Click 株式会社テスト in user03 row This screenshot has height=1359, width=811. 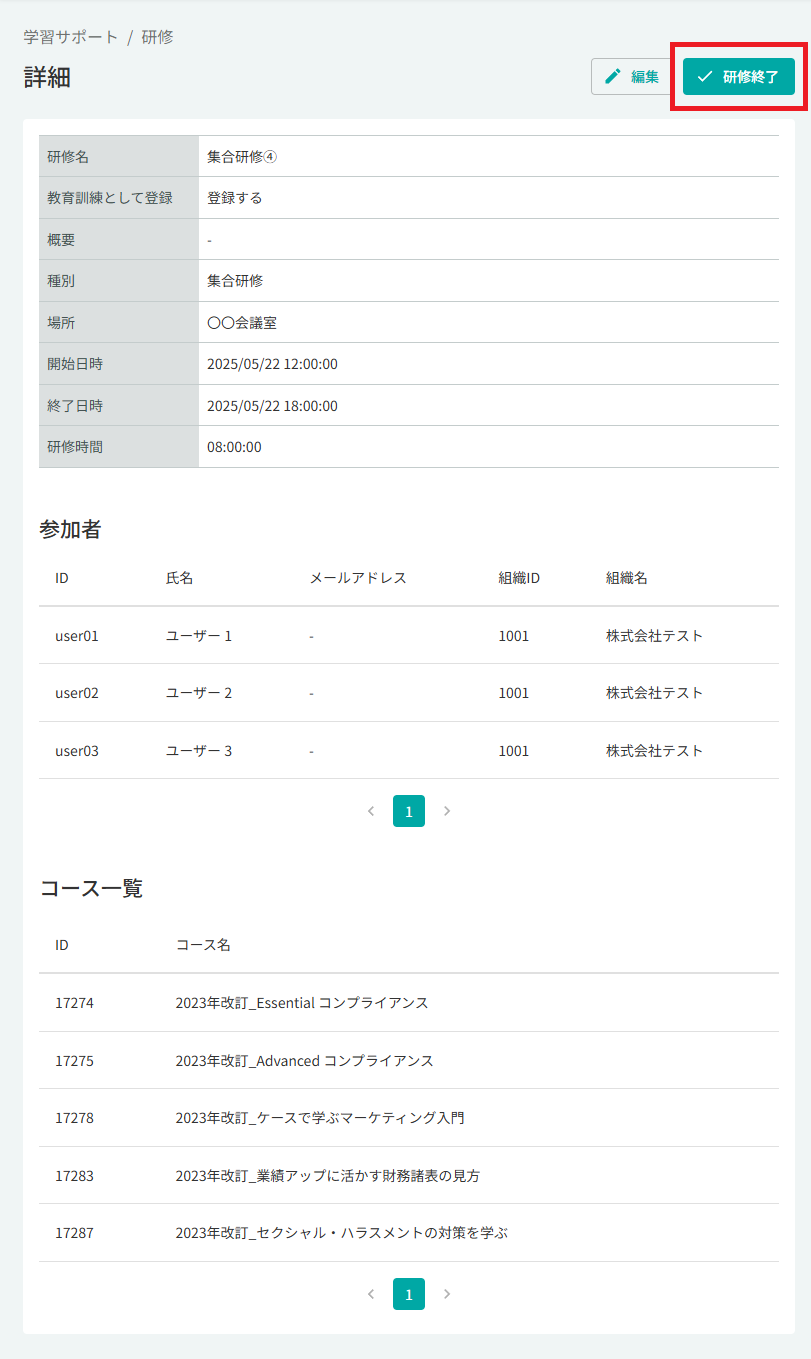(654, 751)
